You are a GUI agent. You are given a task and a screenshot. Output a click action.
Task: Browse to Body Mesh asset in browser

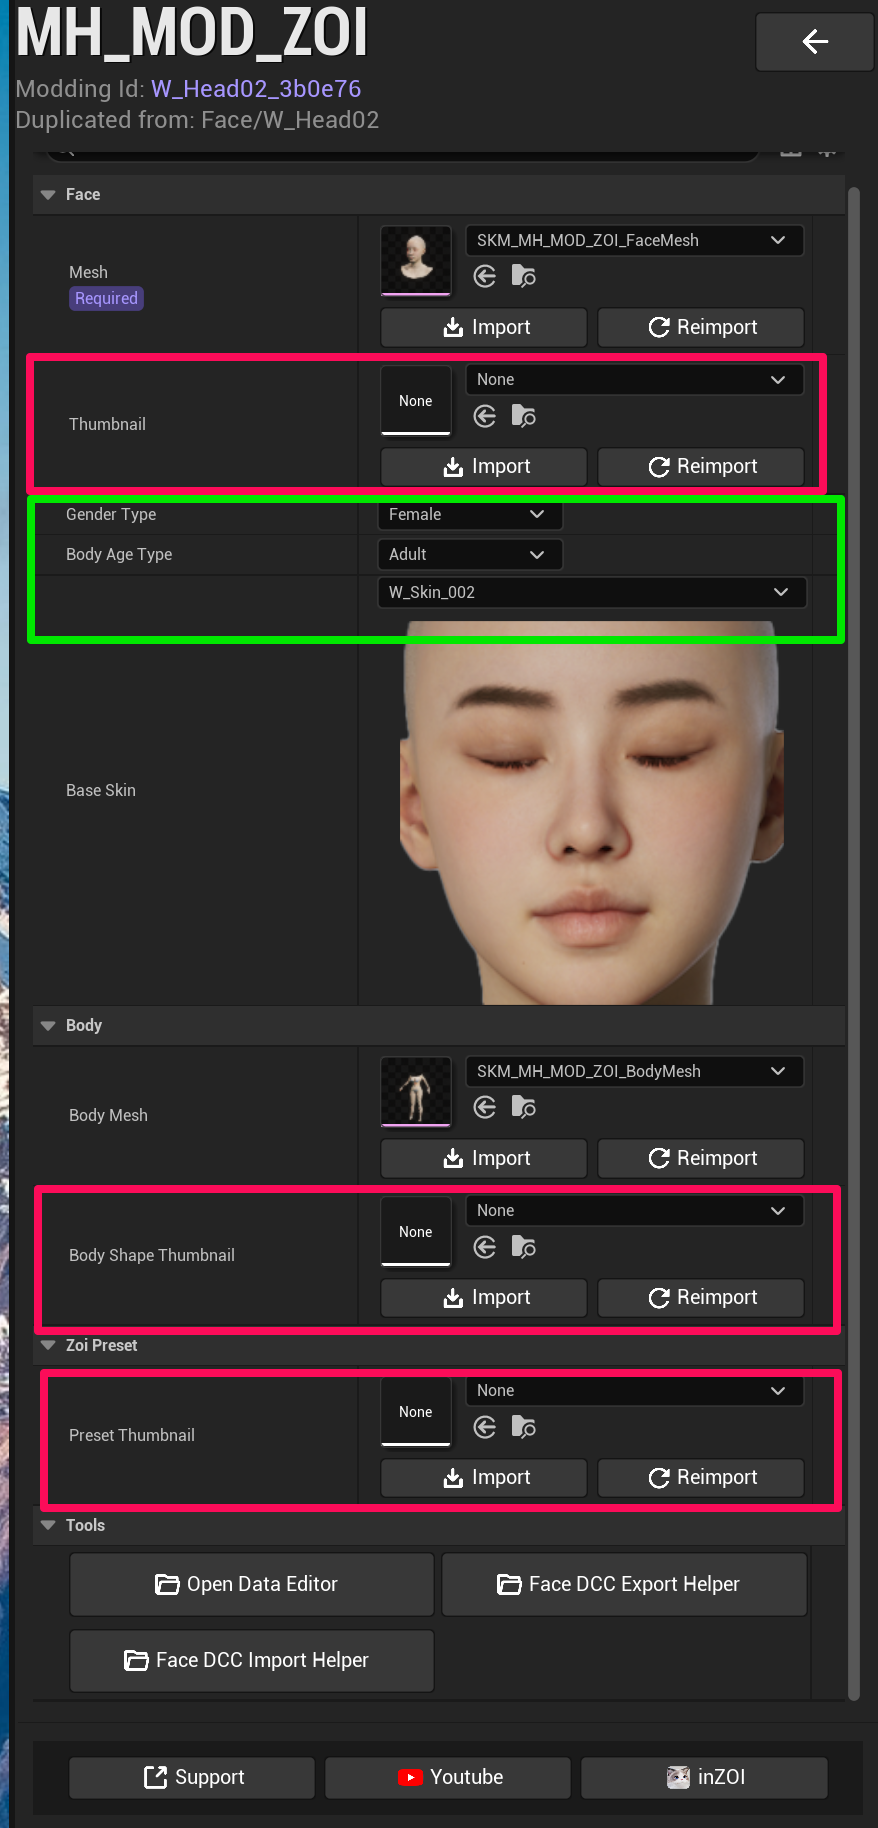click(x=524, y=1107)
